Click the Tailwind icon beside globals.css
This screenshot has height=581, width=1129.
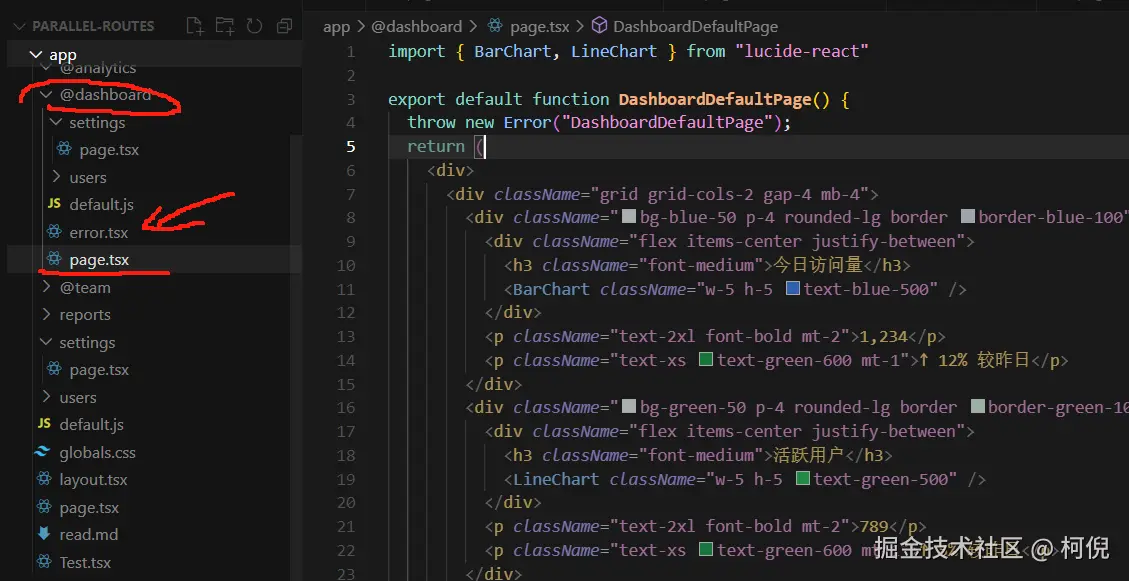(x=43, y=452)
